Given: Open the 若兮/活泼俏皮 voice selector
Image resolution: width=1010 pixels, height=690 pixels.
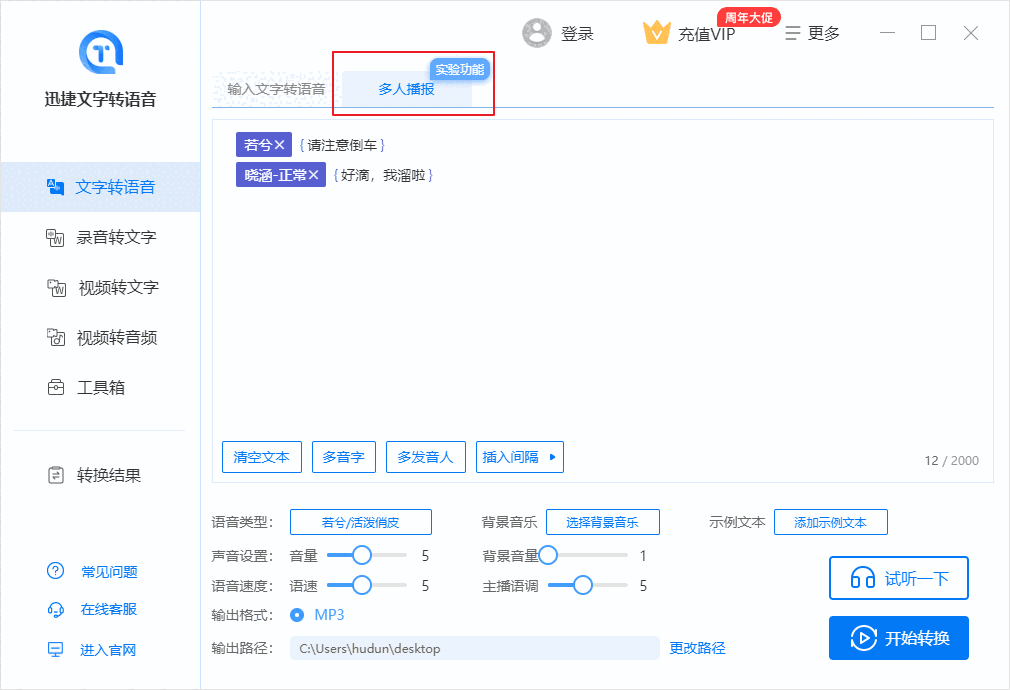Looking at the screenshot, I should click(x=360, y=522).
